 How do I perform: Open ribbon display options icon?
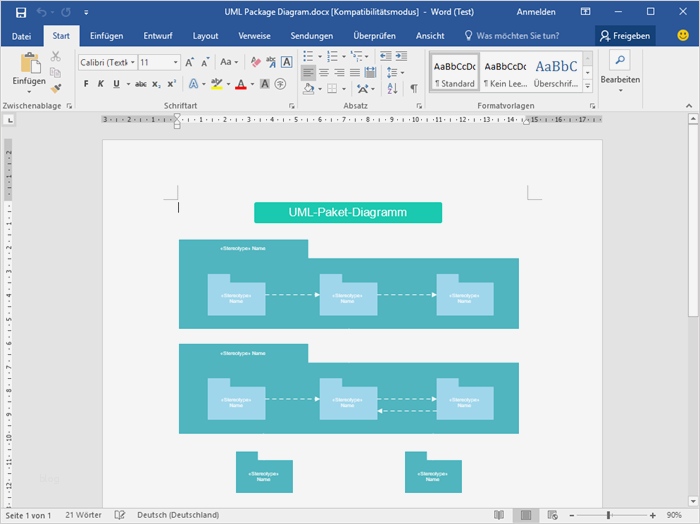pyautogui.click(x=585, y=12)
